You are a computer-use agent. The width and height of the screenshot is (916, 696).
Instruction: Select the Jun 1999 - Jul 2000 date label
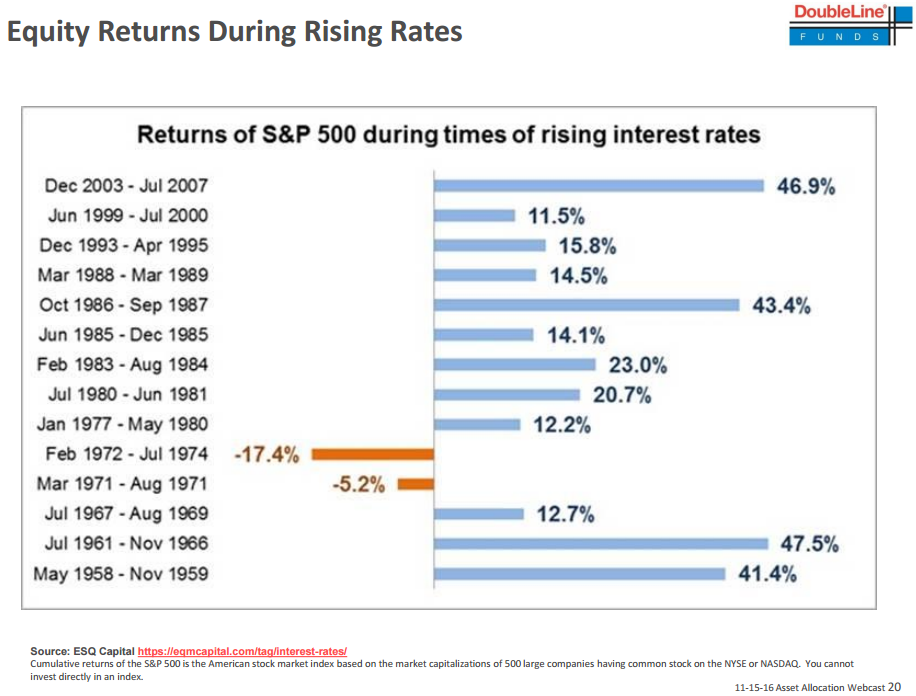click(x=128, y=215)
